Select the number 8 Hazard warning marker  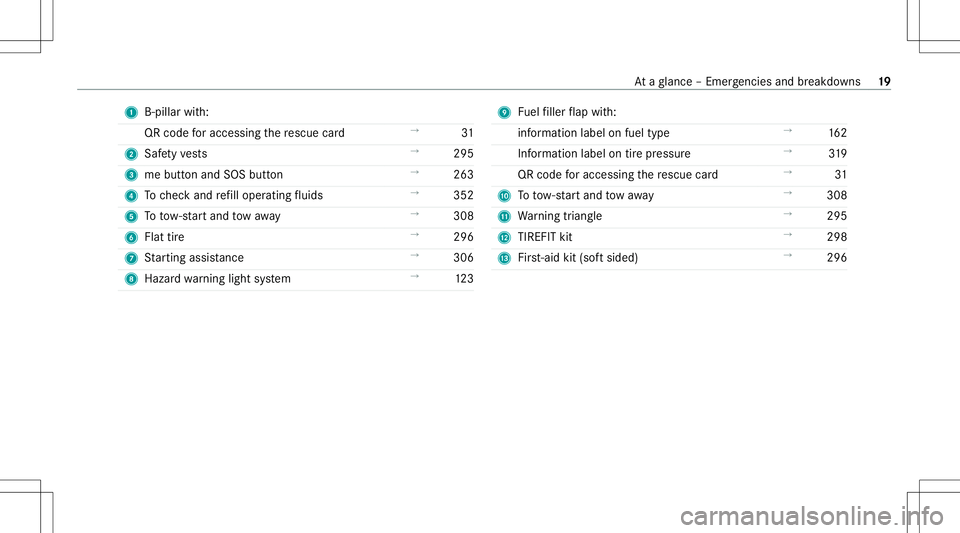(131, 279)
